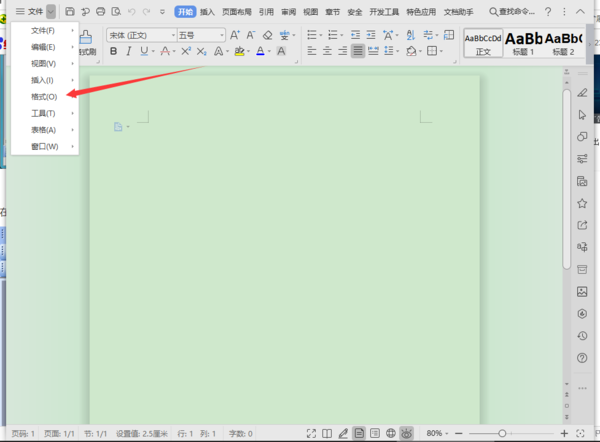Select the 标题 2 style
This screenshot has width=600, height=442.
(564, 43)
